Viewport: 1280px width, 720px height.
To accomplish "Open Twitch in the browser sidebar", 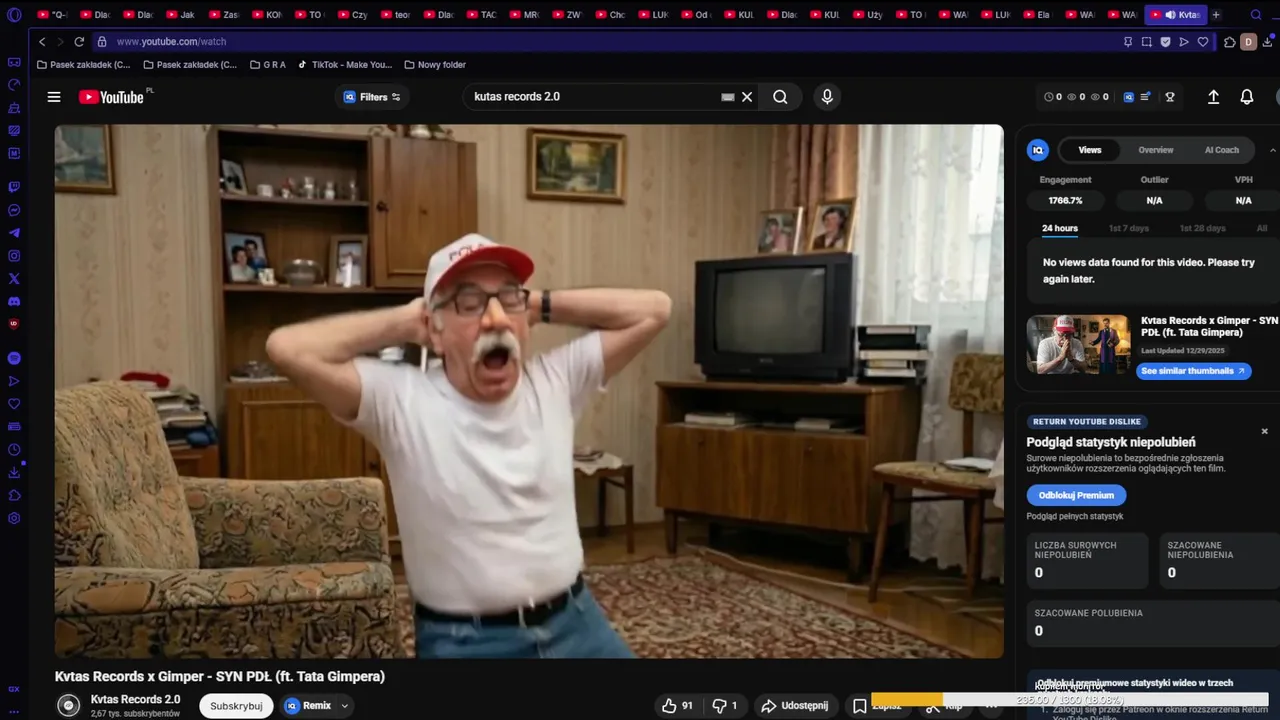I will coord(14,187).
